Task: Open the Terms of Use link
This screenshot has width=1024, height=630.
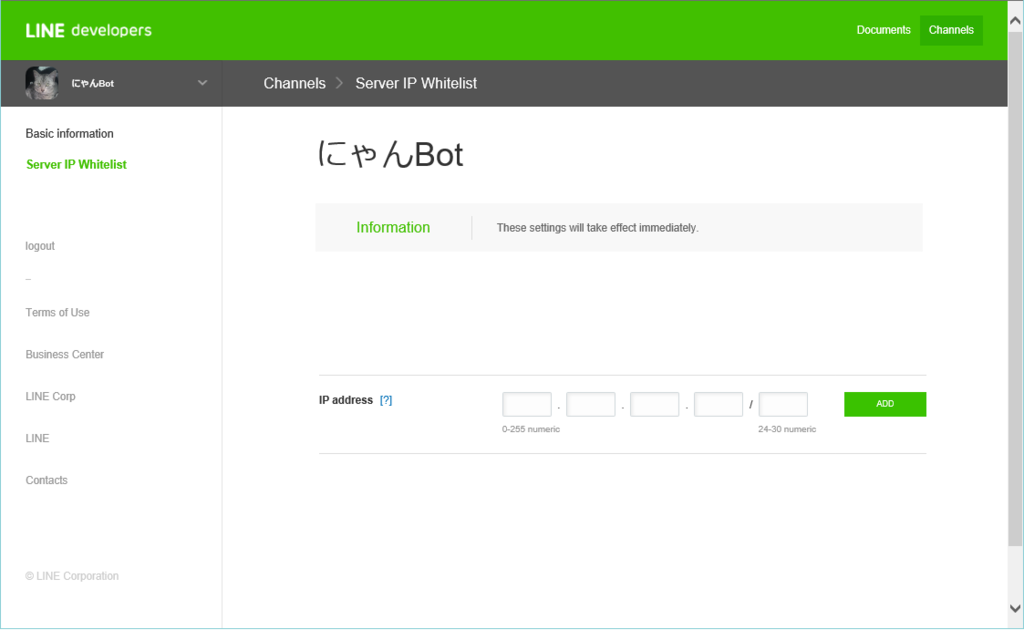Action: 57,313
